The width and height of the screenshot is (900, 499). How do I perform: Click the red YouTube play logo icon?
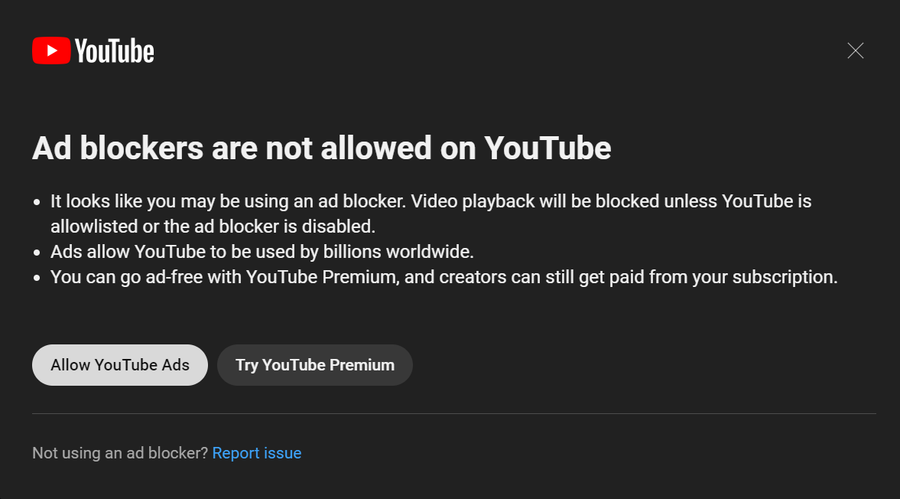[52, 51]
